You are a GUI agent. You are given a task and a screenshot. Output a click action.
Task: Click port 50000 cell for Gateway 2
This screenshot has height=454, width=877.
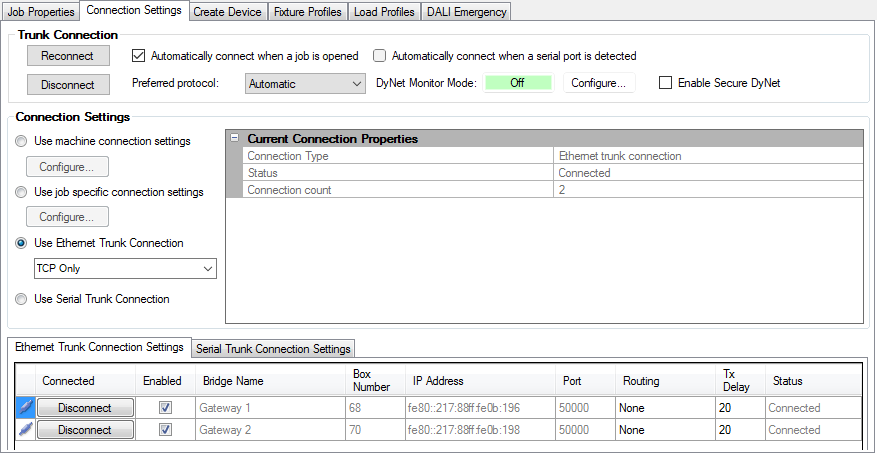pyautogui.click(x=585, y=429)
